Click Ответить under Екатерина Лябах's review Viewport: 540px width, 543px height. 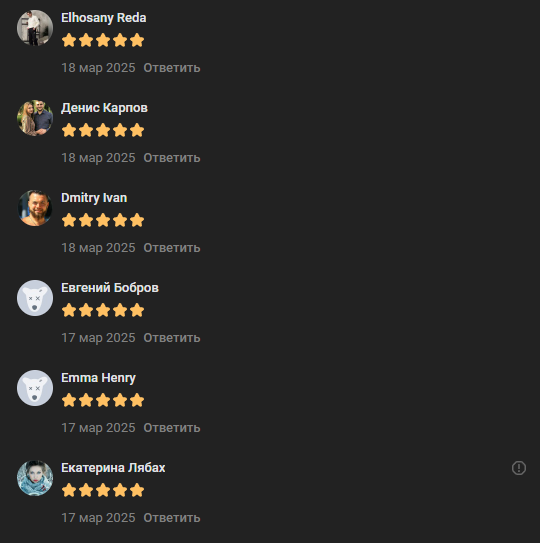click(x=172, y=518)
